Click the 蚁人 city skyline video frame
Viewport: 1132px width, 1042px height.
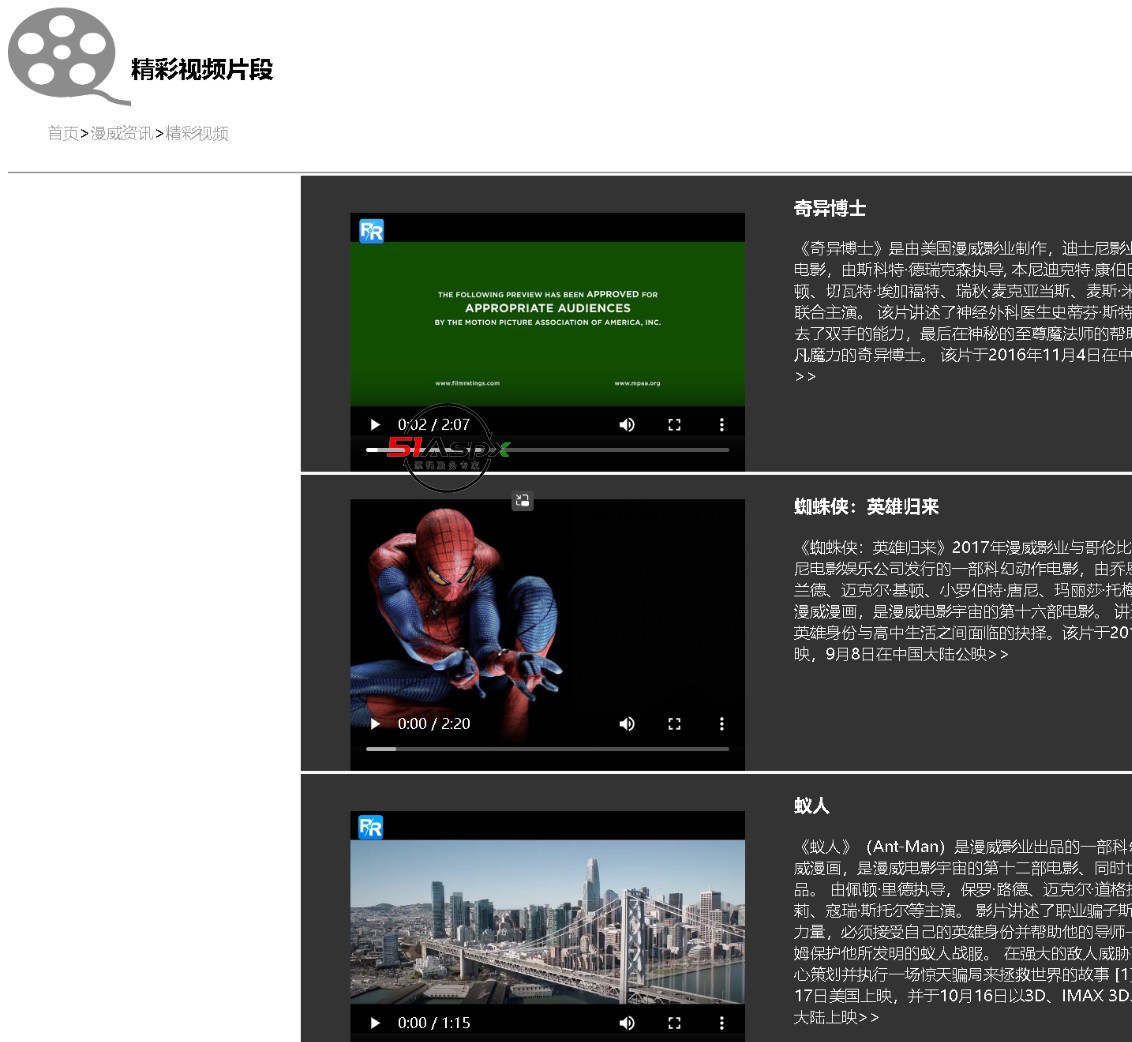tap(547, 921)
